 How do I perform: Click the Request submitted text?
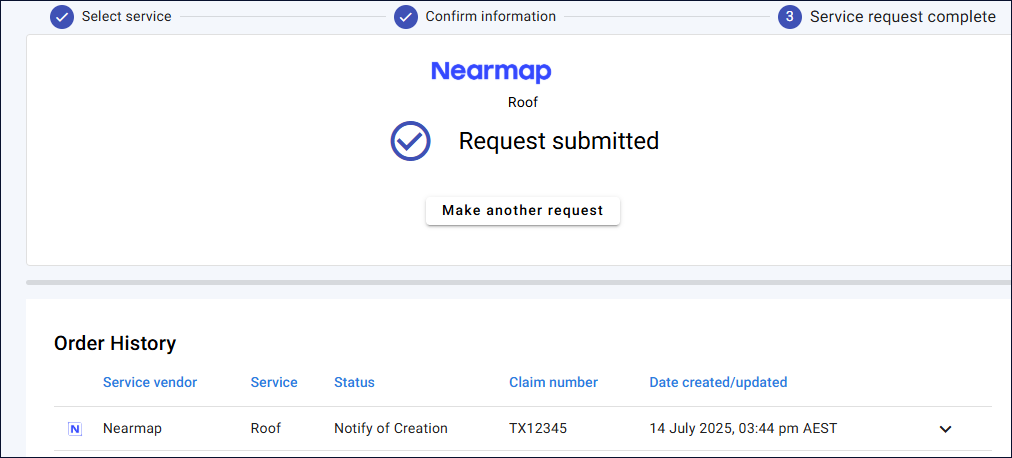tap(559, 141)
